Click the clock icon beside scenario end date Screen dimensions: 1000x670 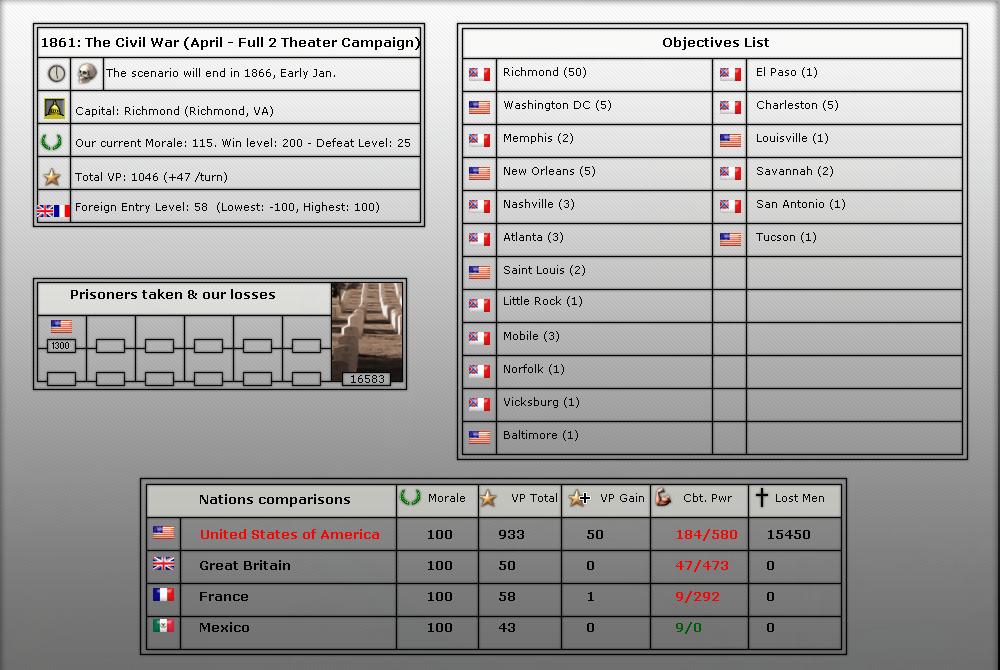pyautogui.click(x=55, y=73)
